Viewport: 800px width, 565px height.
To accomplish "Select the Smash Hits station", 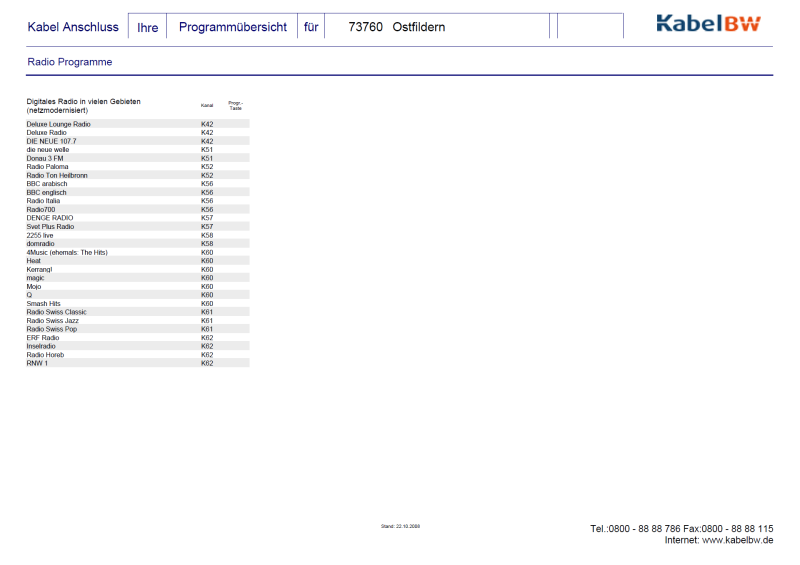I will point(44,303).
